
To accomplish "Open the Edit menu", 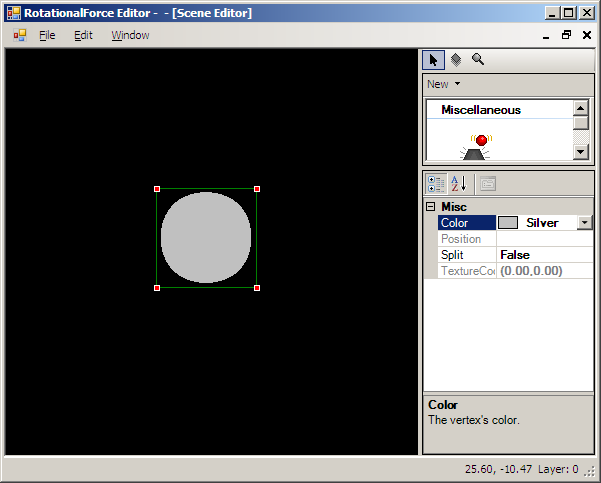I will click(x=83, y=35).
